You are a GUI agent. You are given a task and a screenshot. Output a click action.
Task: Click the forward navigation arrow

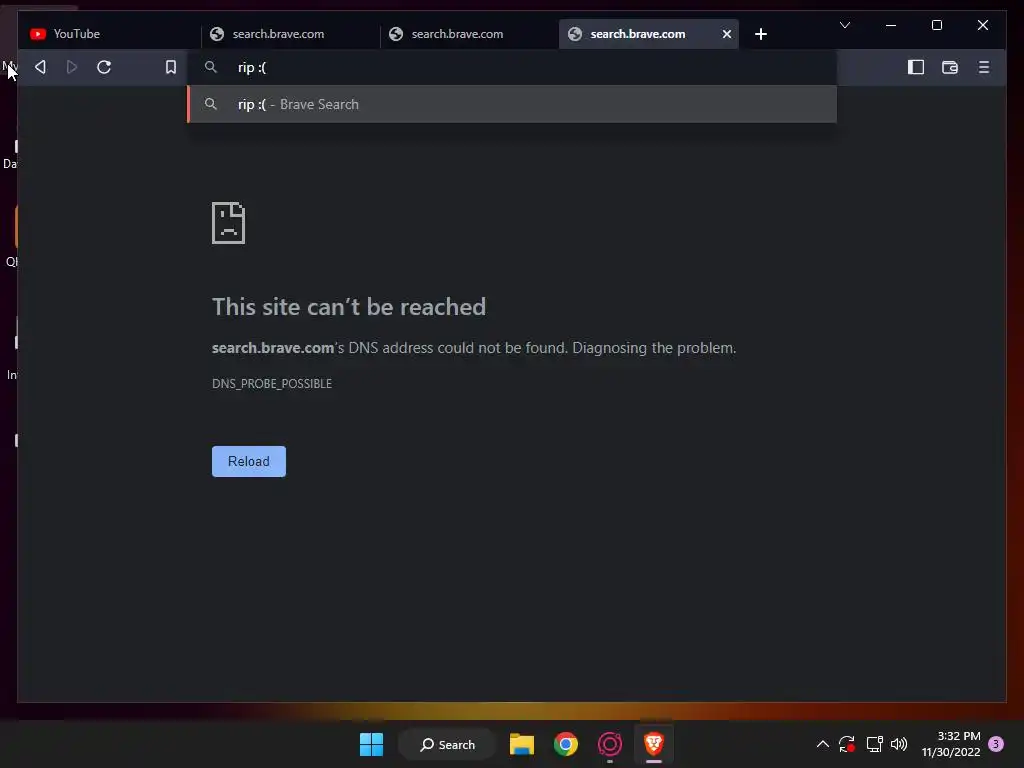[72, 67]
